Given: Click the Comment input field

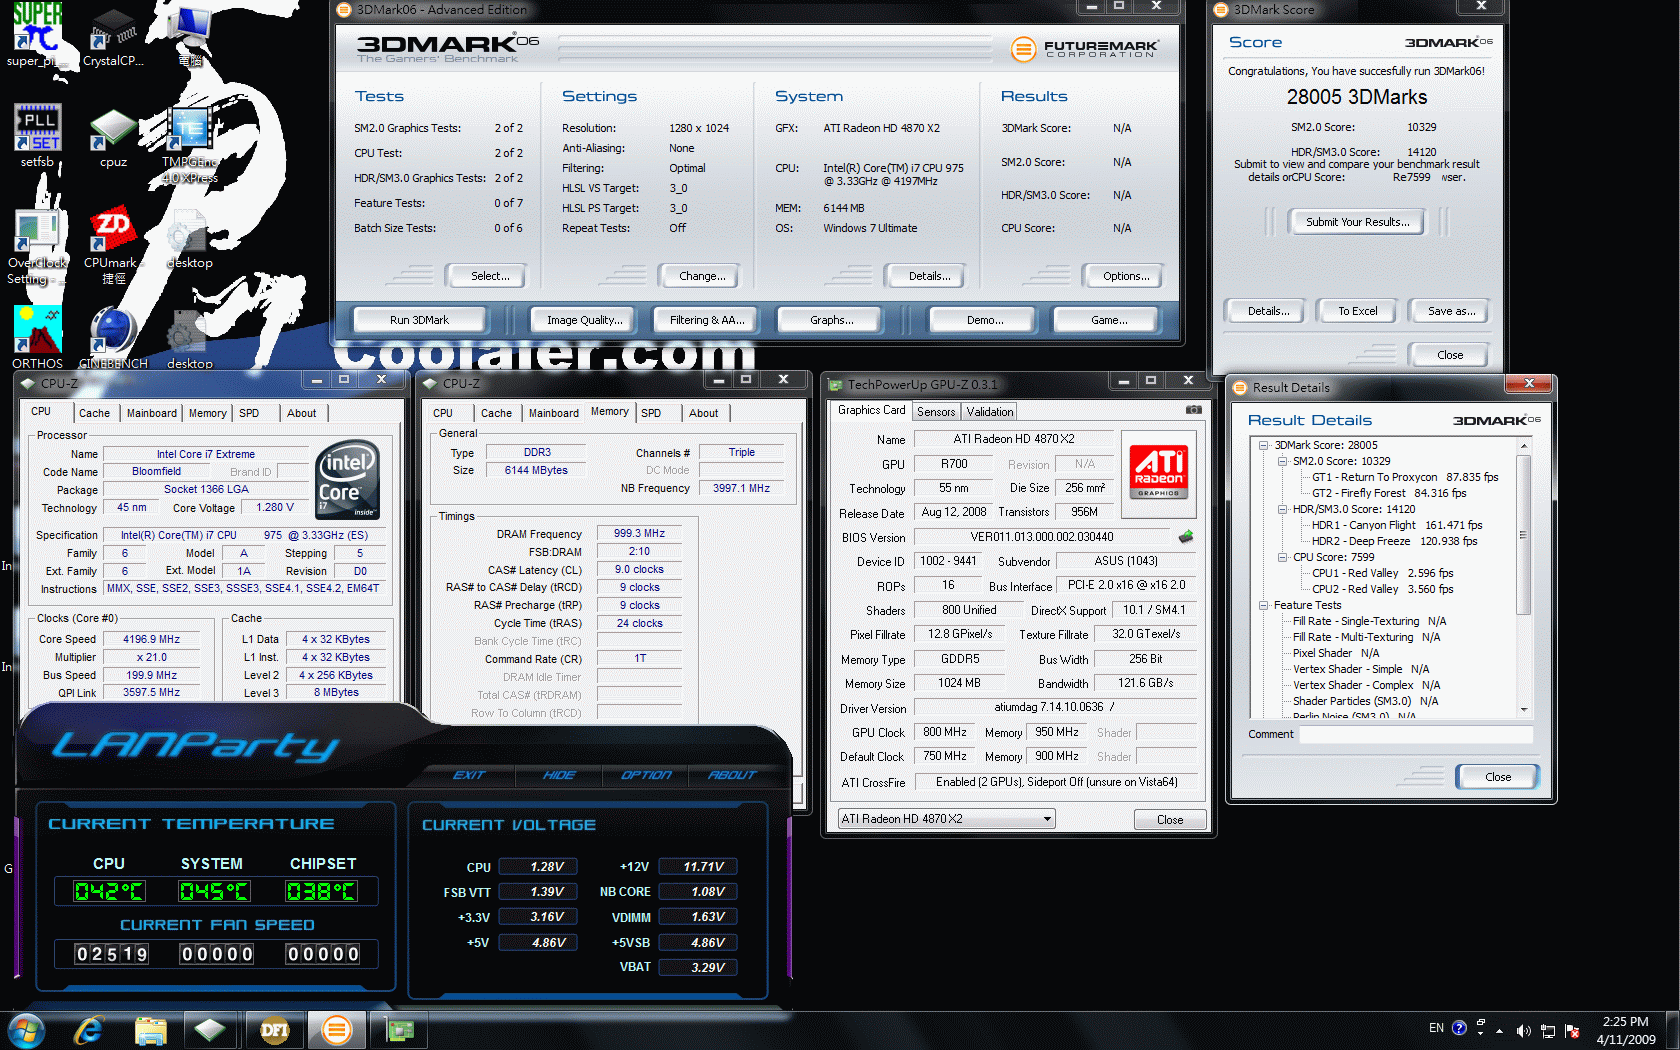Looking at the screenshot, I should click(1415, 734).
